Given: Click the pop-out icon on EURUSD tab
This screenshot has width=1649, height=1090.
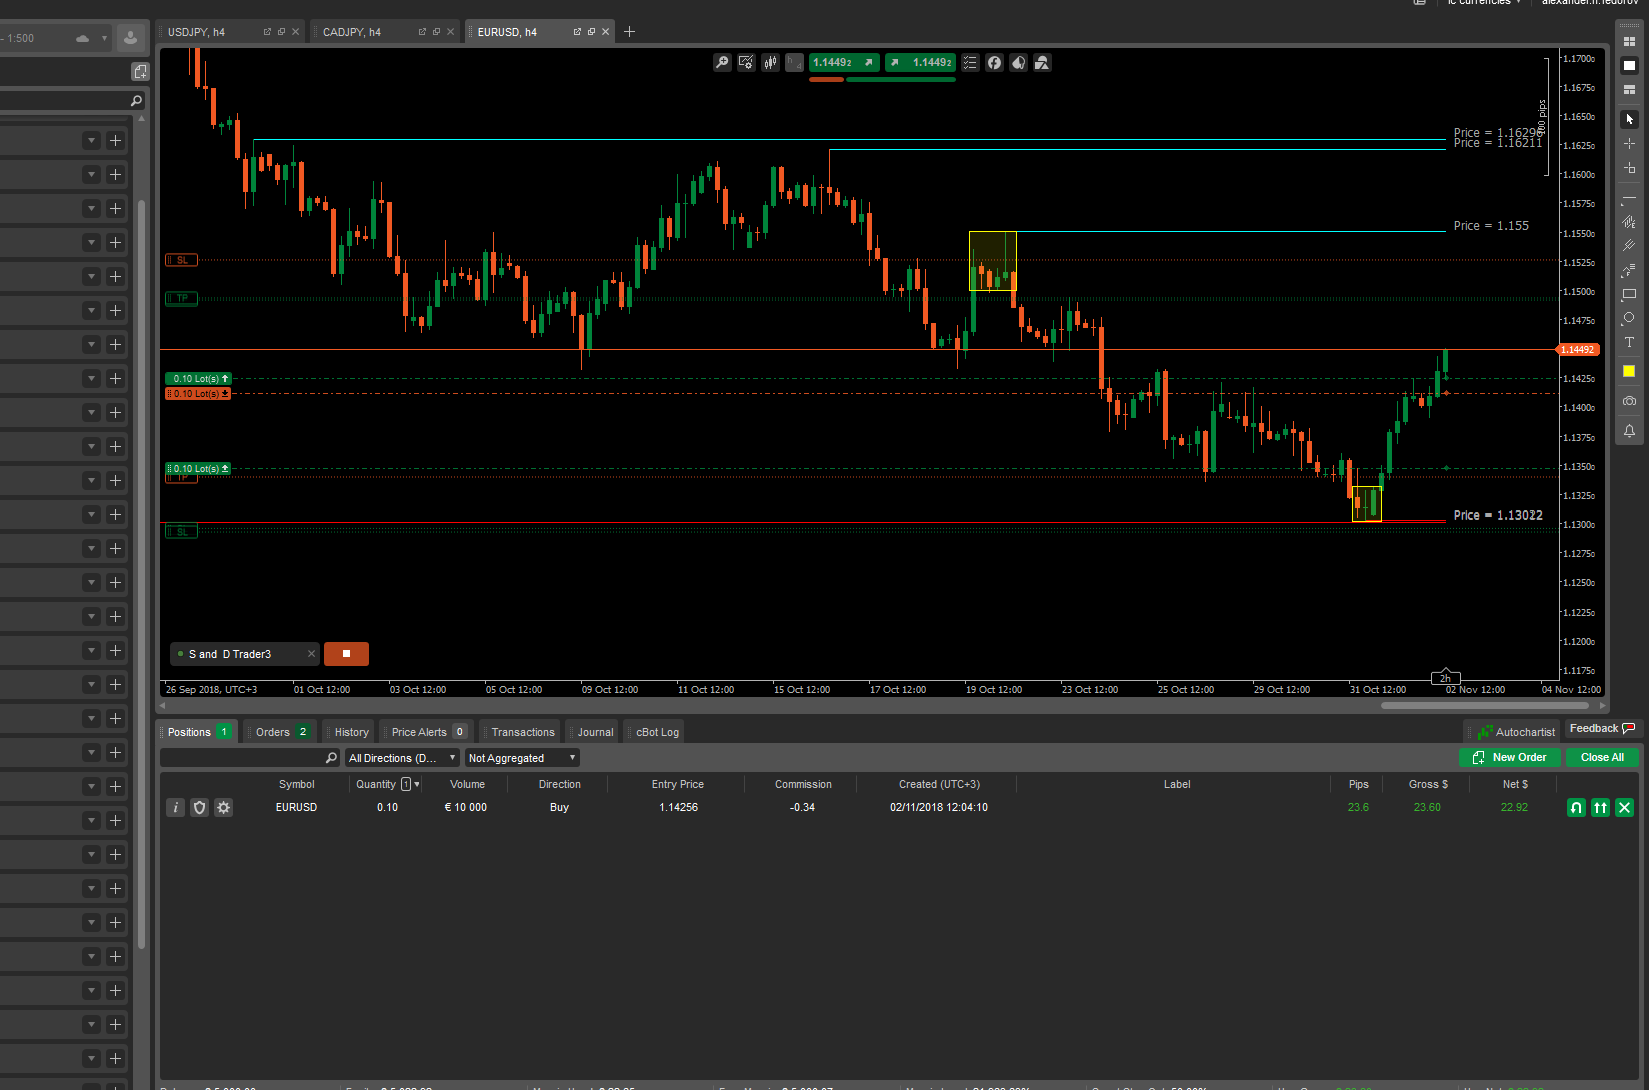Looking at the screenshot, I should pos(577,32).
